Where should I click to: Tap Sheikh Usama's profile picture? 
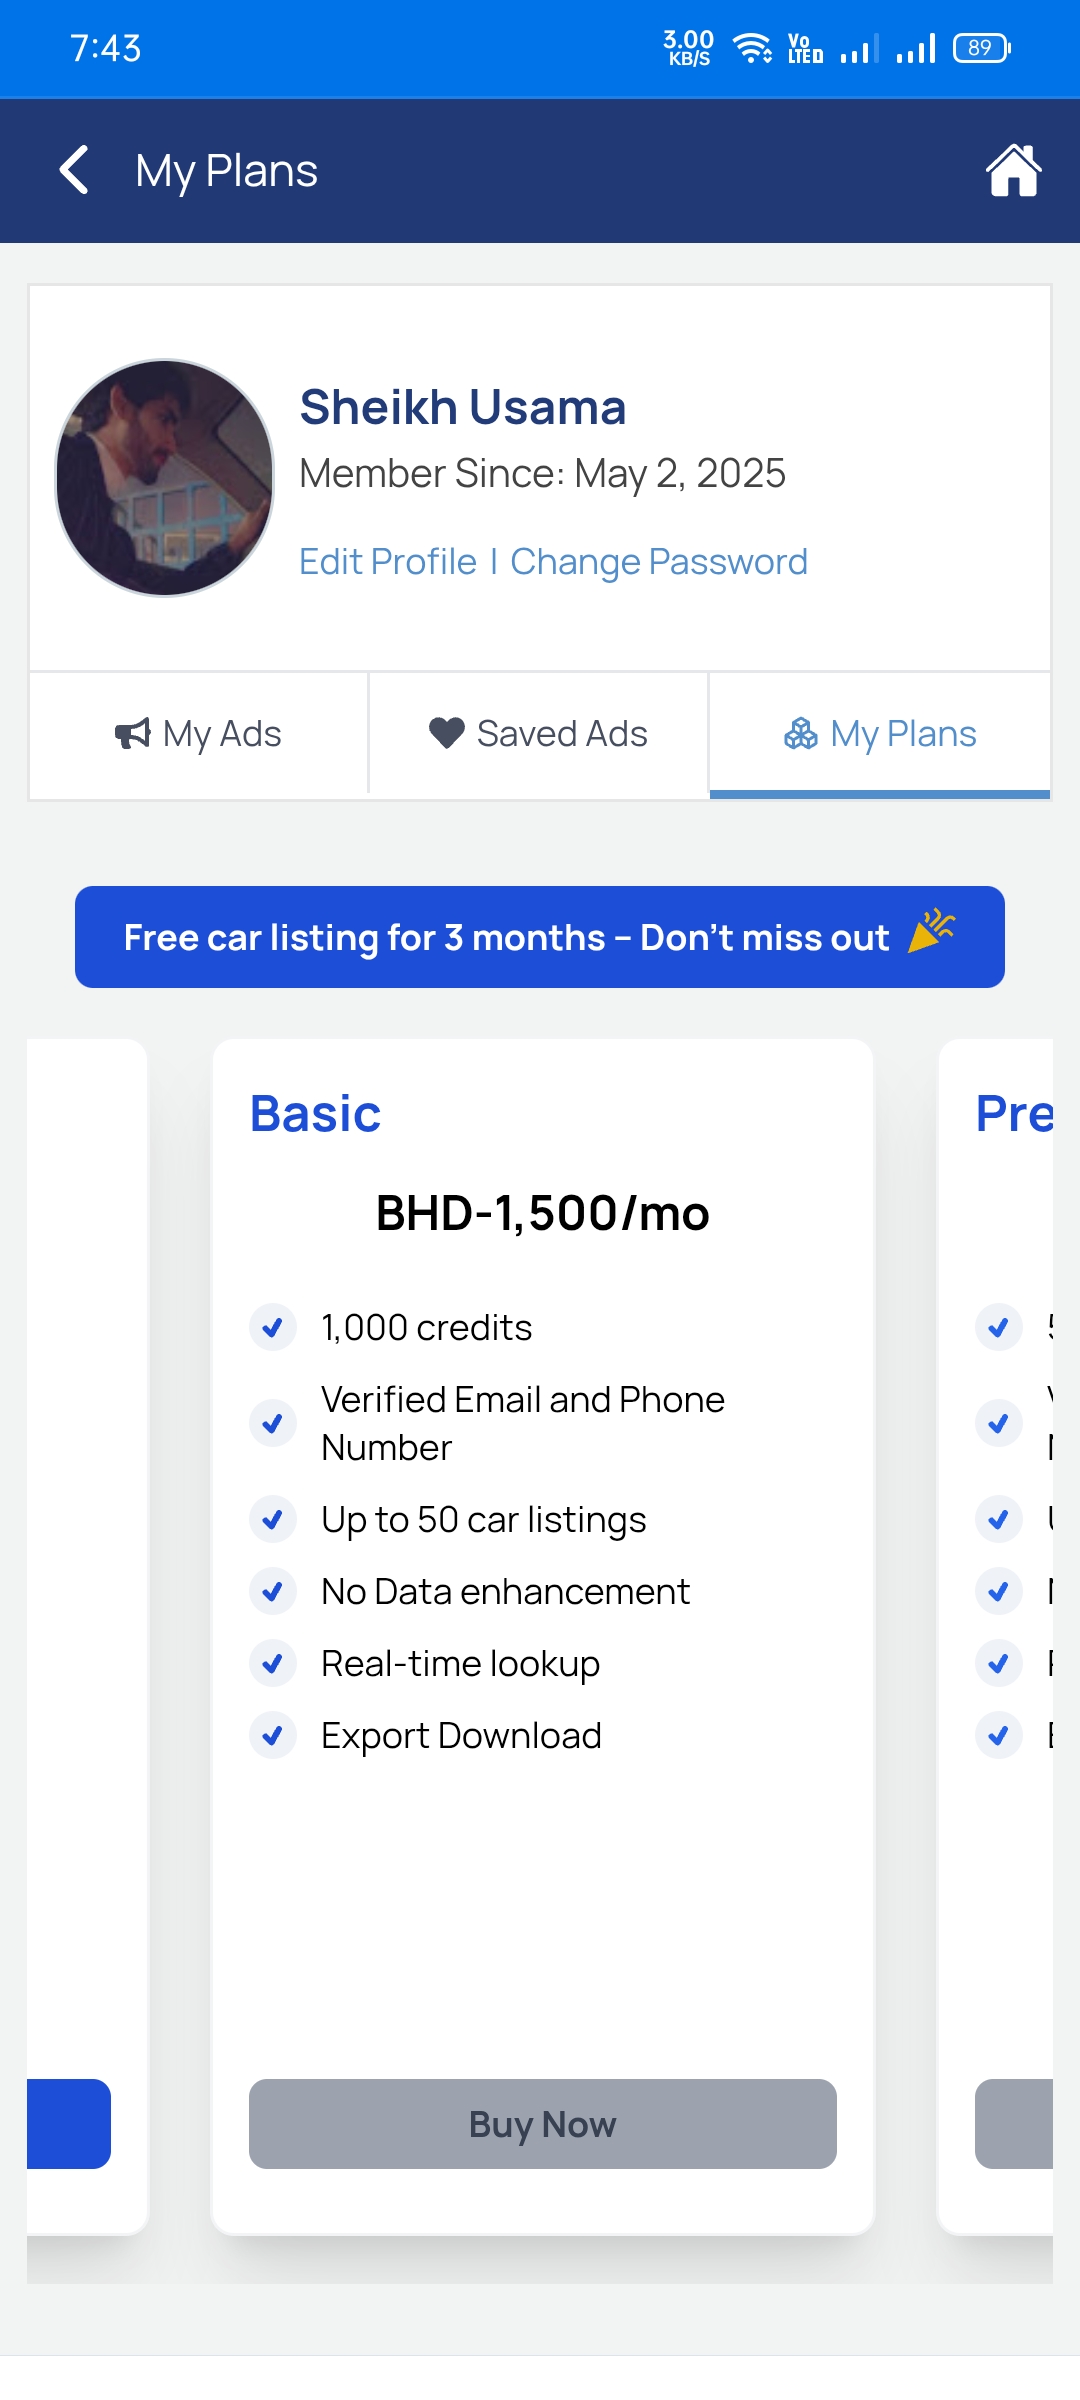[x=165, y=478]
